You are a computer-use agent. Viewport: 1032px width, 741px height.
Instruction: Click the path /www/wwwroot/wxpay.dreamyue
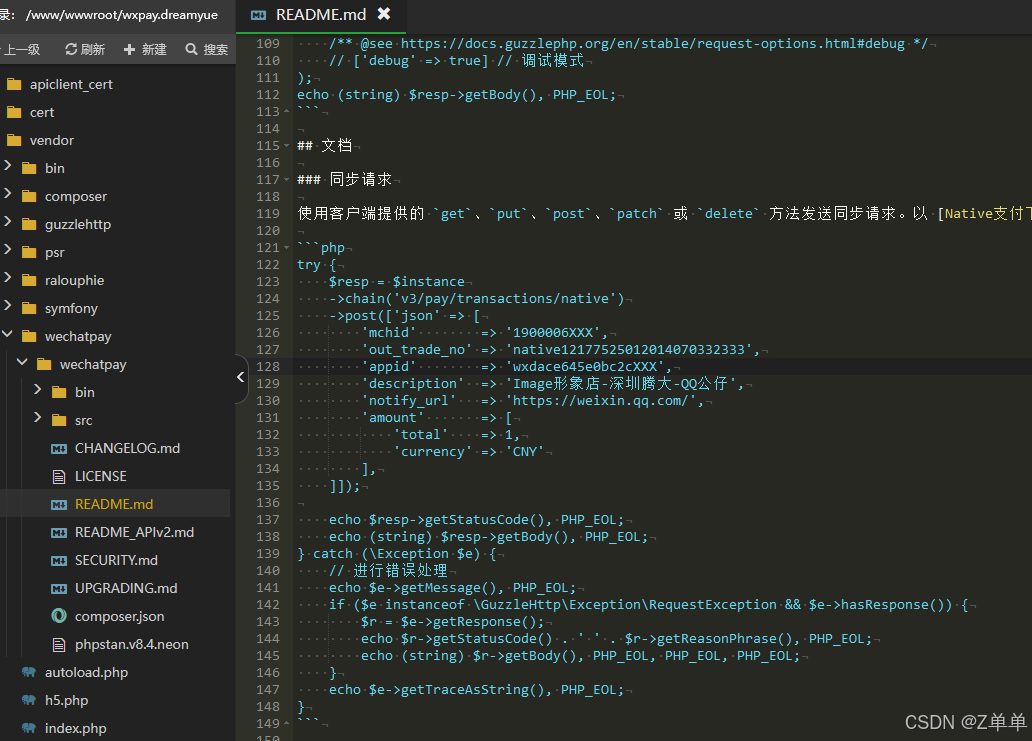(x=122, y=14)
